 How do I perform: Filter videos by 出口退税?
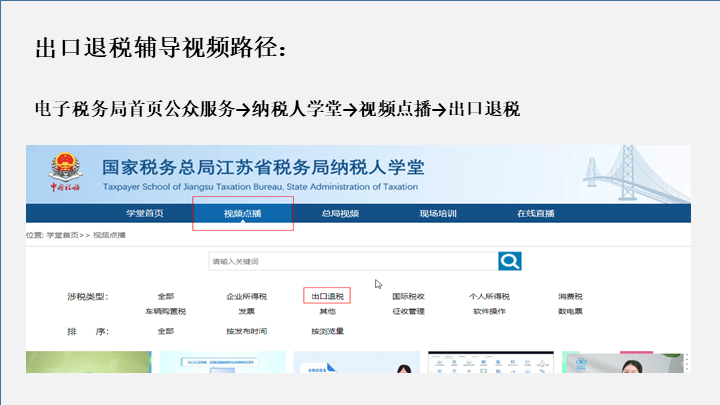(x=327, y=297)
